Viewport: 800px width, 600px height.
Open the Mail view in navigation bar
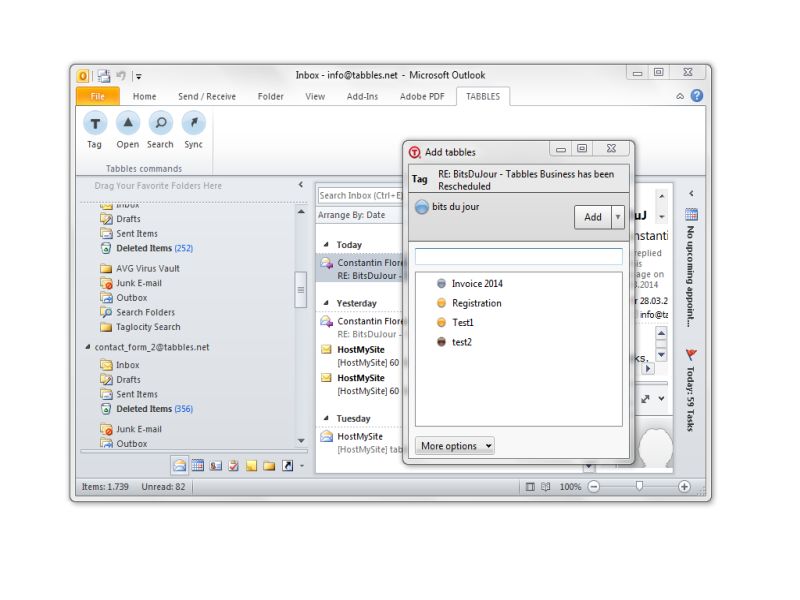[179, 465]
